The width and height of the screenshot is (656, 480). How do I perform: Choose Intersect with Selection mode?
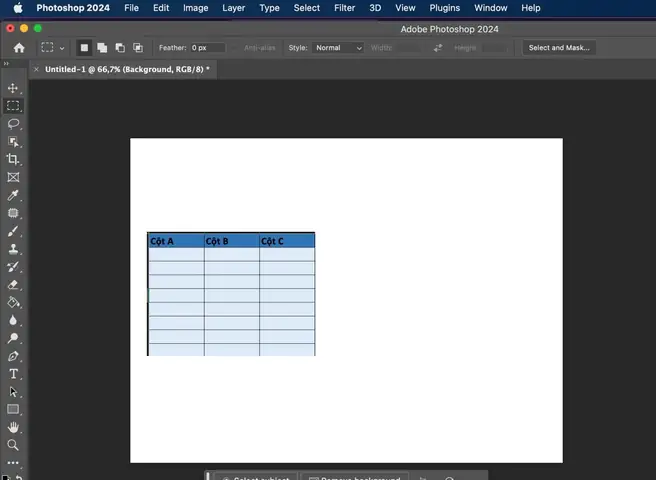coord(138,48)
